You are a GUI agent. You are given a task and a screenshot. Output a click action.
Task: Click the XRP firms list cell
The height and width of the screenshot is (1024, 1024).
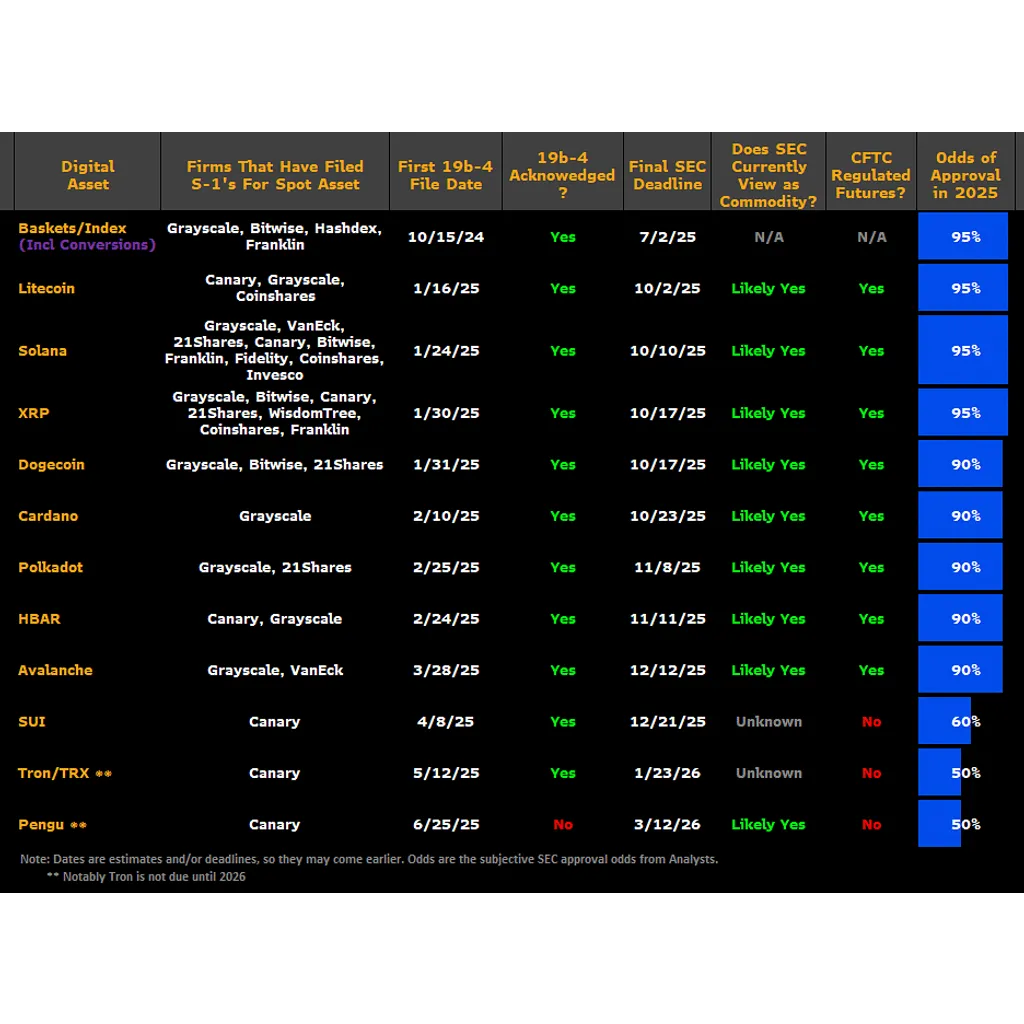[x=275, y=413]
